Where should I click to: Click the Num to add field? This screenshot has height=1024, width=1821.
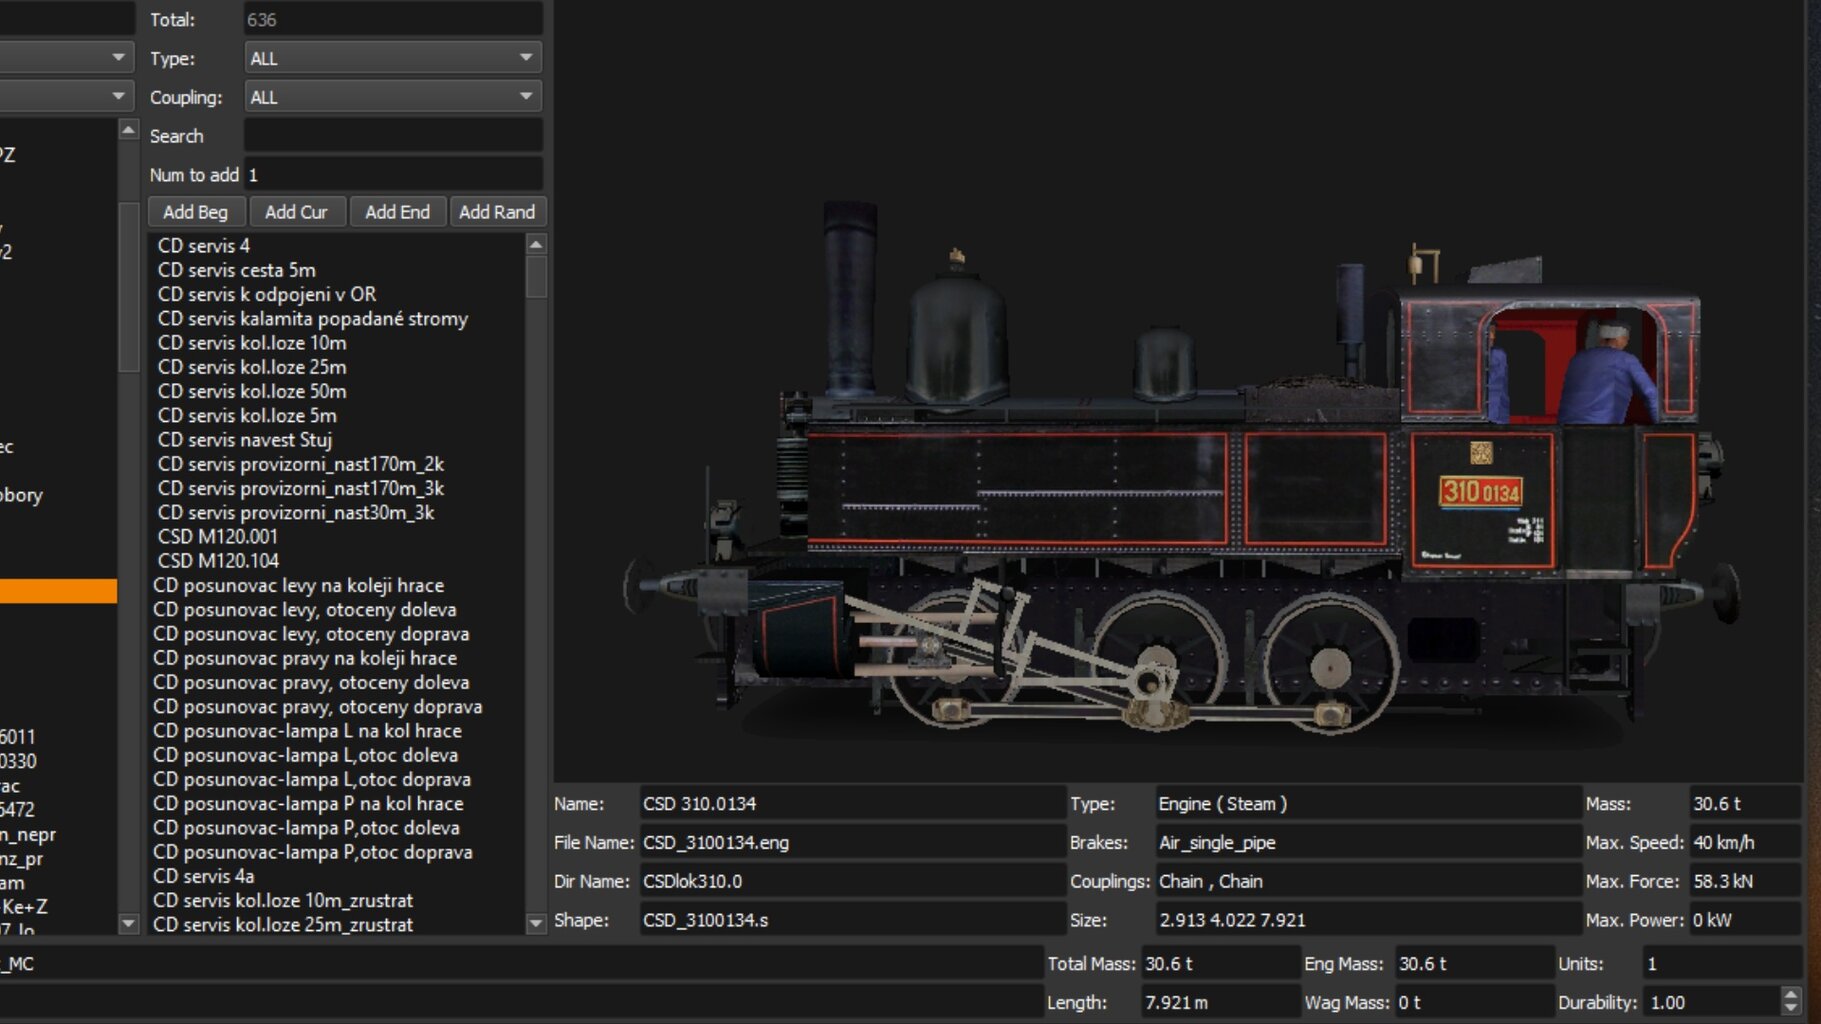[393, 175]
